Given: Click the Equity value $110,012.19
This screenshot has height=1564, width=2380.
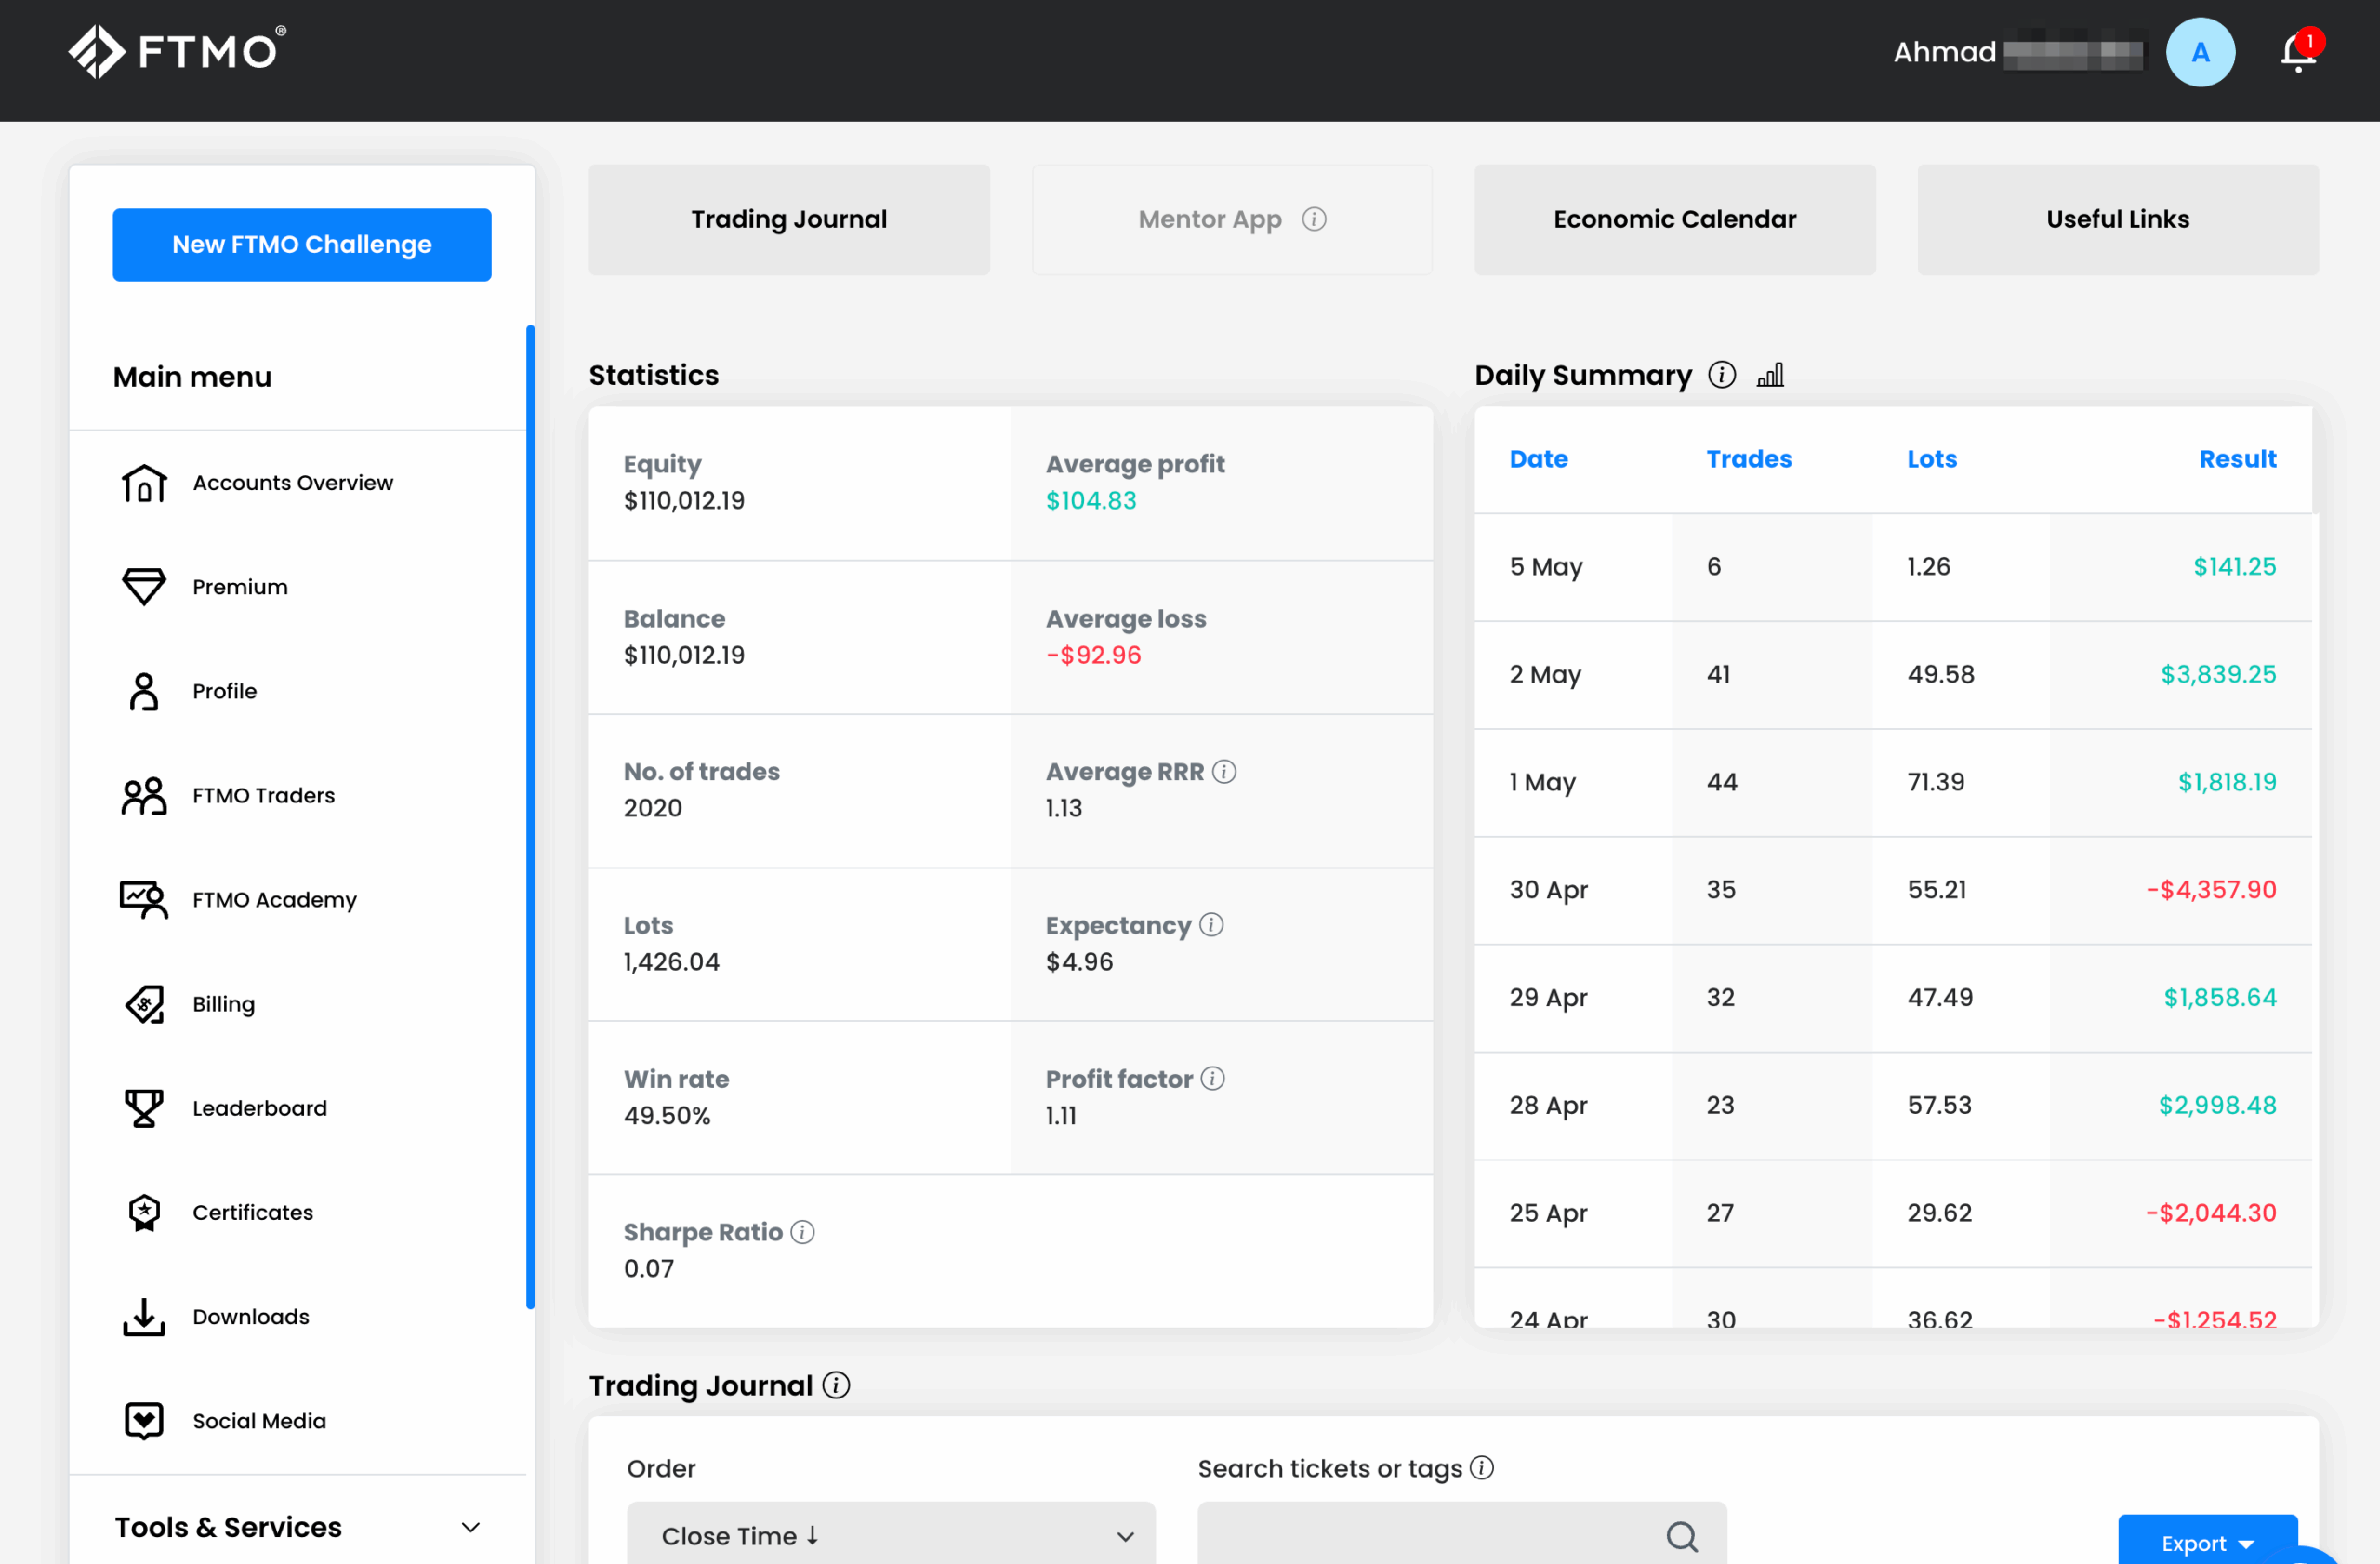Looking at the screenshot, I should tap(684, 501).
